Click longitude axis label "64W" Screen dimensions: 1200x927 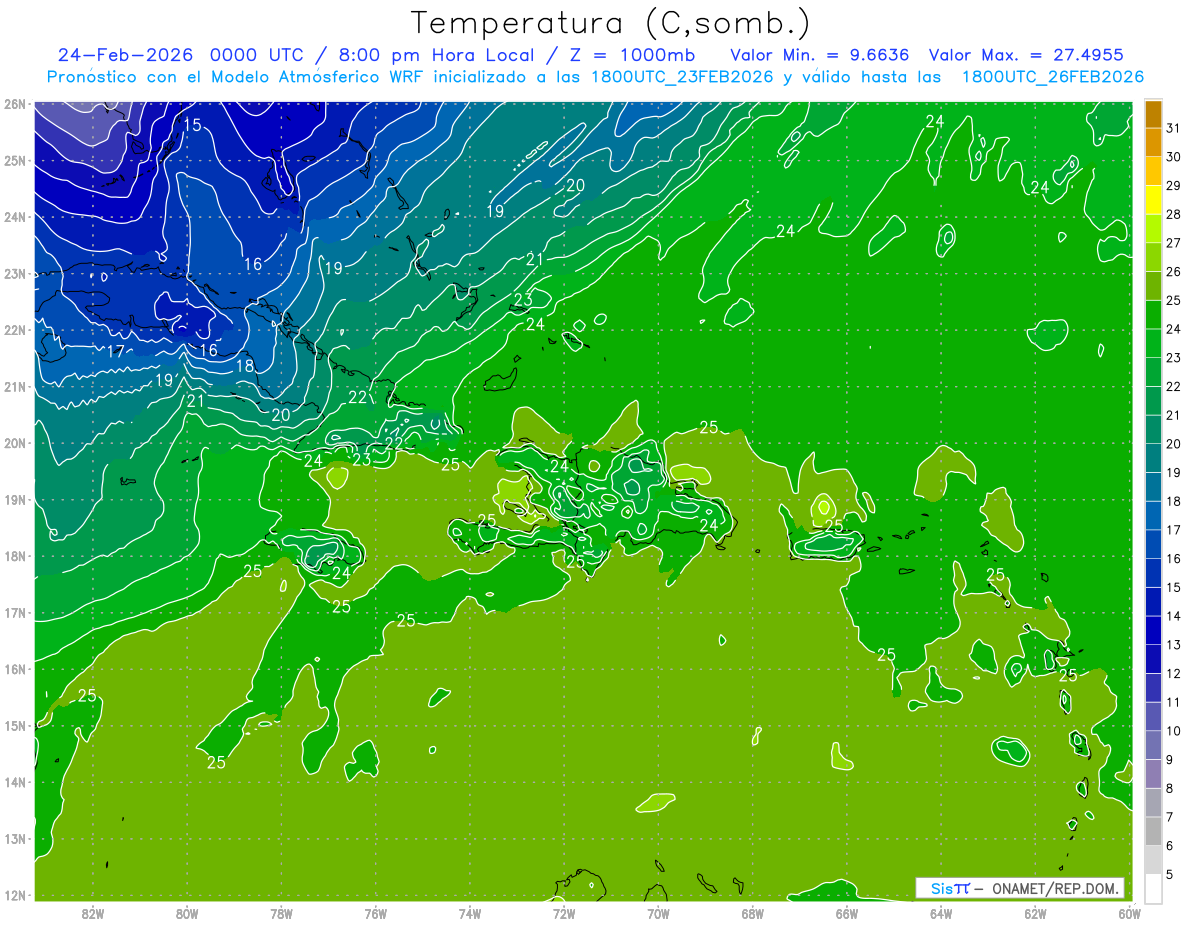[940, 914]
